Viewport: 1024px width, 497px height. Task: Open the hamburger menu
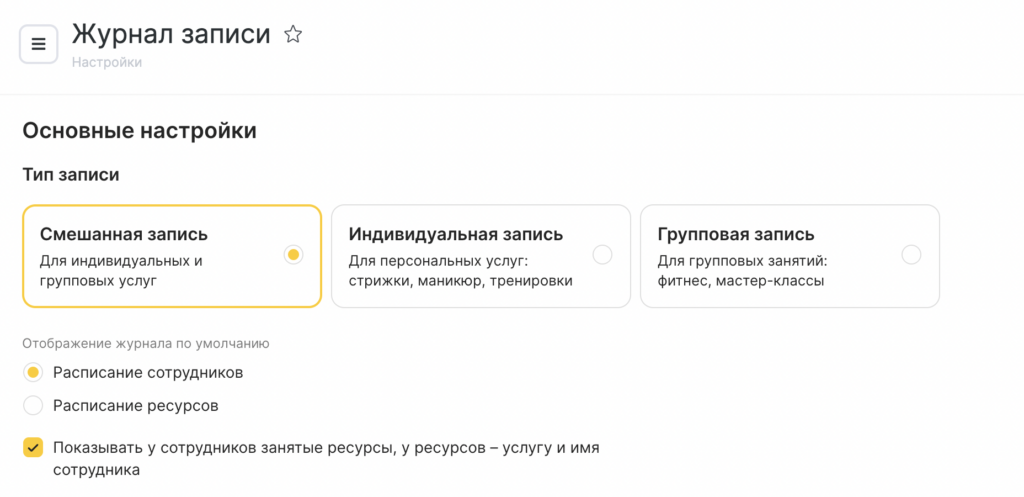point(39,44)
